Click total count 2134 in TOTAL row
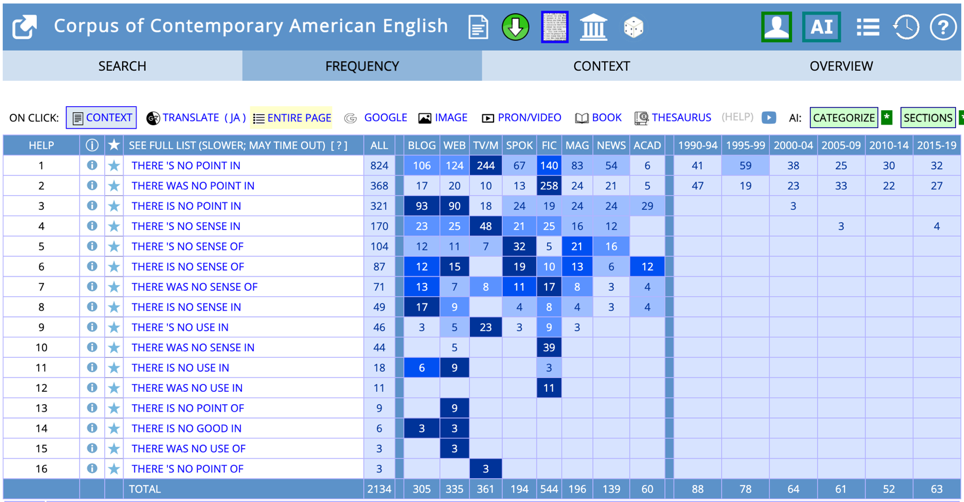 click(379, 489)
